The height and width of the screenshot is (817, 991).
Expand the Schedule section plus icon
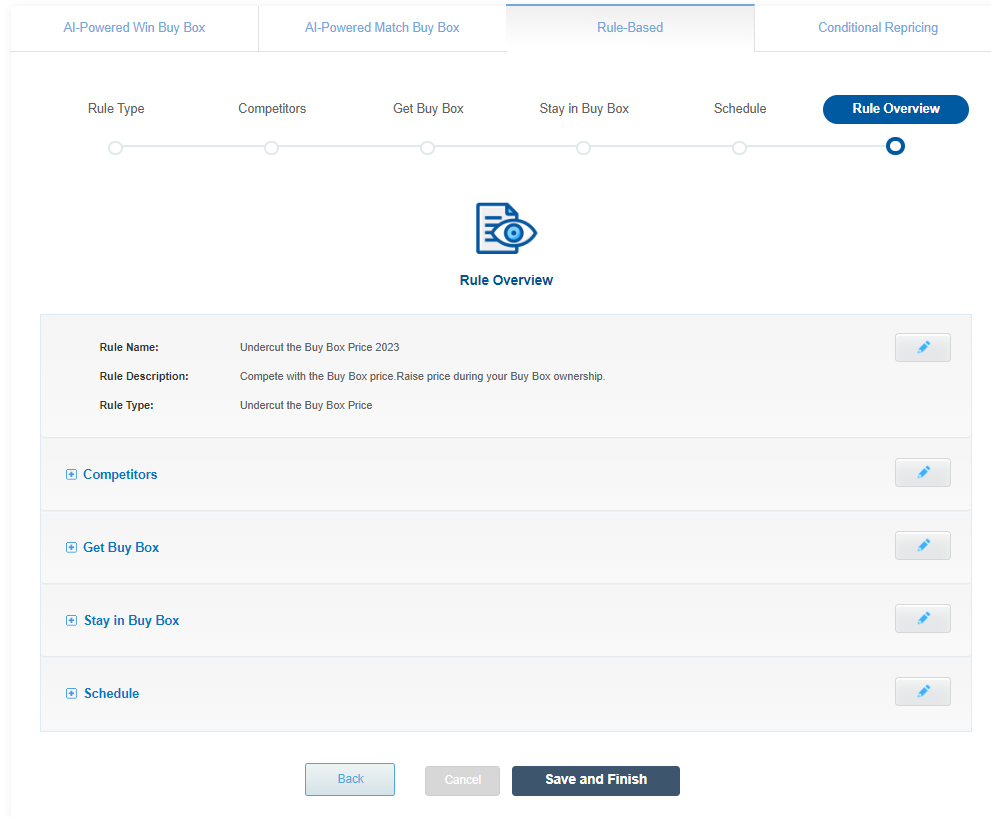point(71,693)
